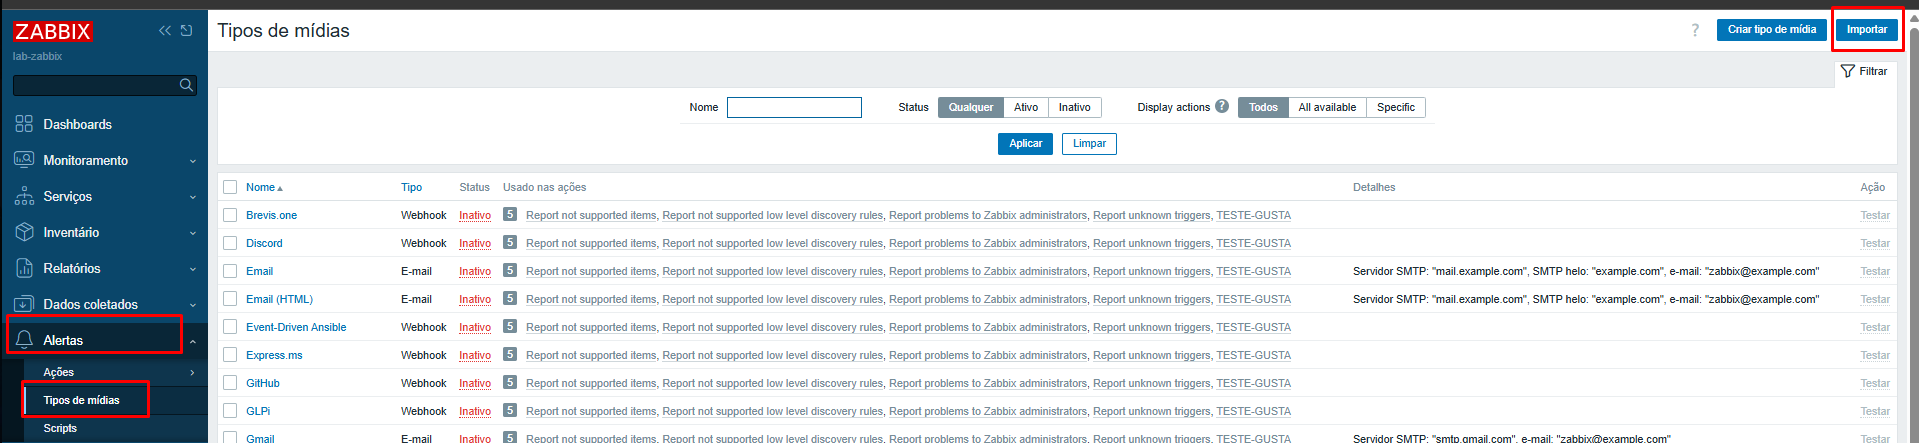Viewport: 1919px width, 443px height.
Task: Check the Discord media type checkbox
Action: [x=230, y=243]
